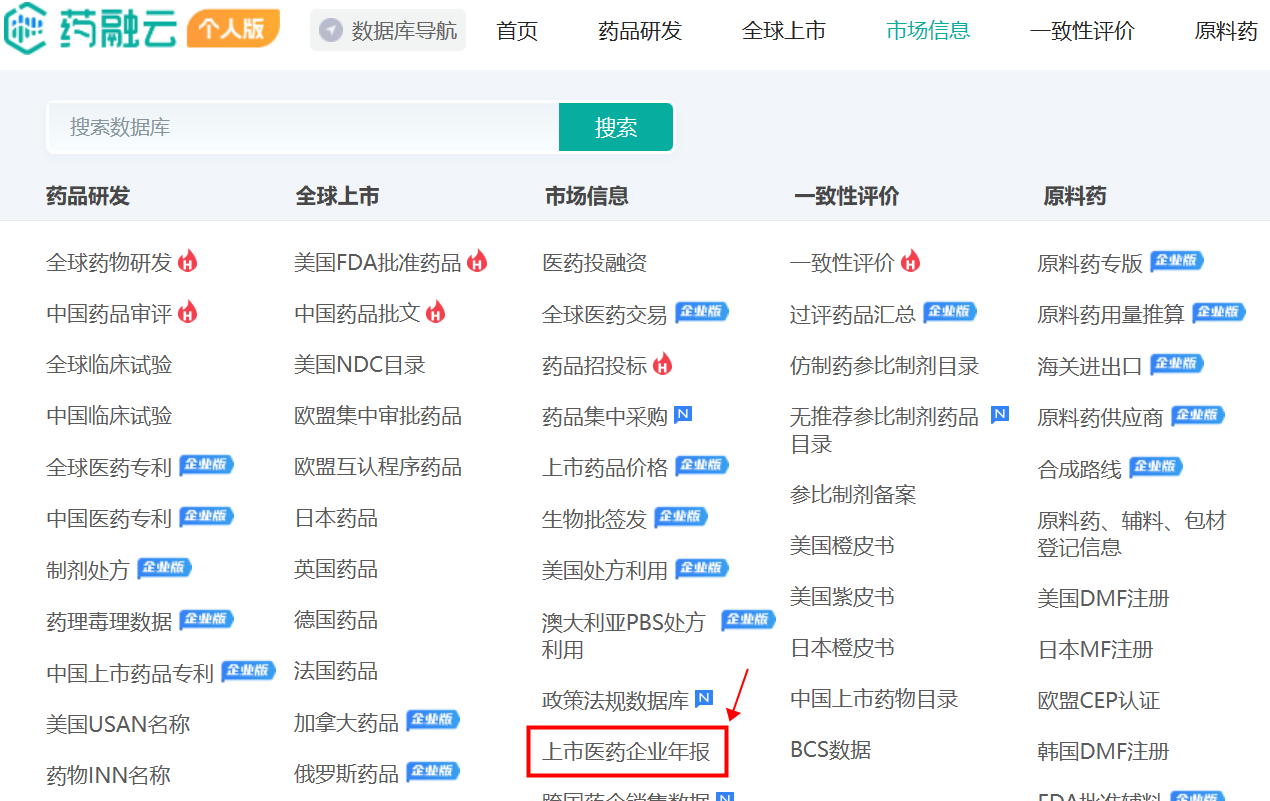The image size is (1270, 801).
Task: Click hot flame icon beside 药品招投标
Action: pos(662,365)
